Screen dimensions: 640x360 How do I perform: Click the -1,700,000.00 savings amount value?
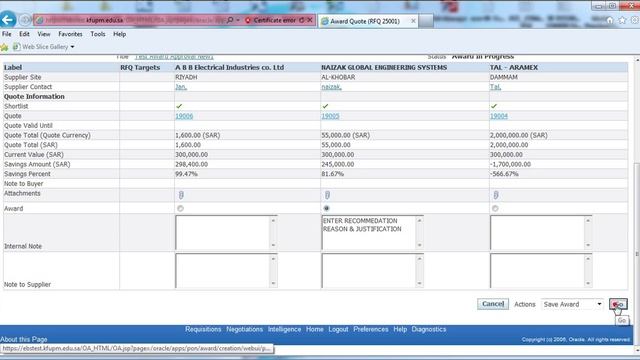(510, 164)
